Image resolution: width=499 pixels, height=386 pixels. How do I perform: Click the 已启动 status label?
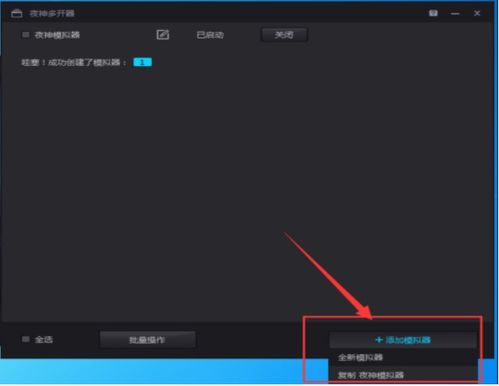click(210, 35)
